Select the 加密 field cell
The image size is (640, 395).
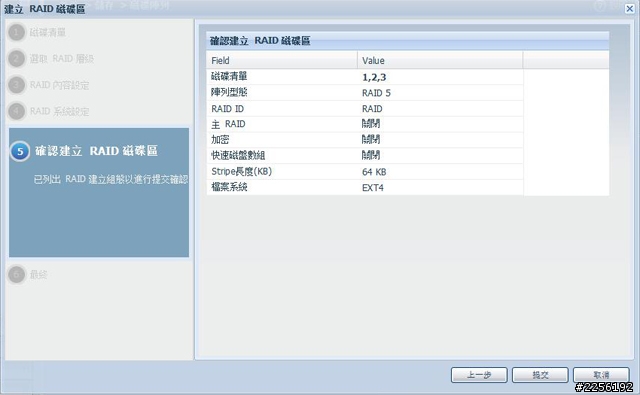tap(282, 140)
